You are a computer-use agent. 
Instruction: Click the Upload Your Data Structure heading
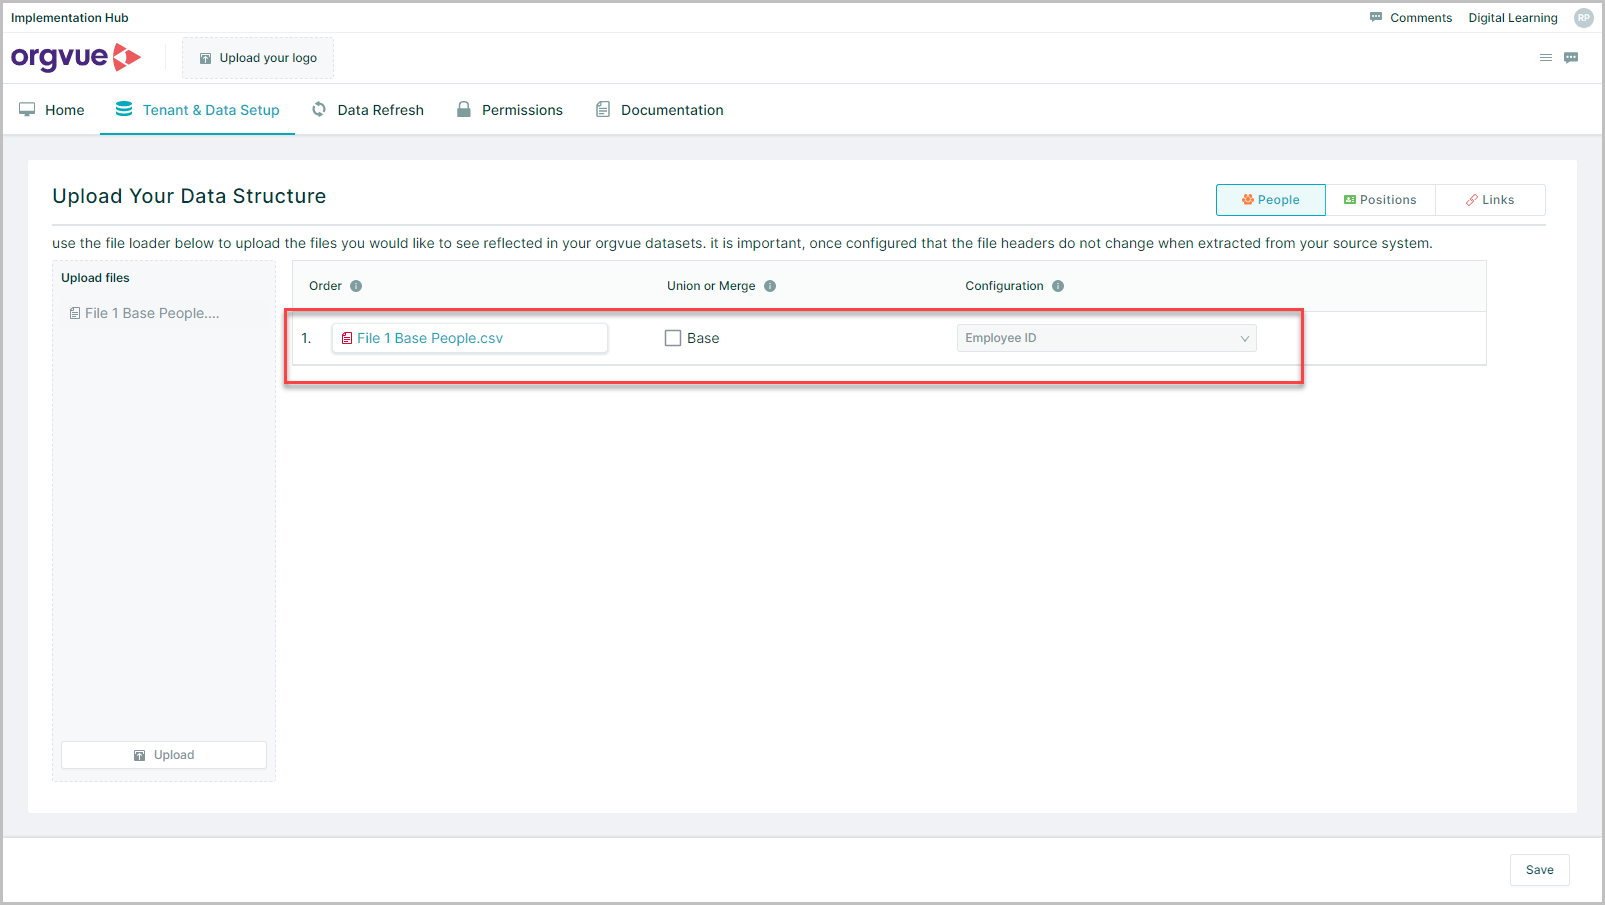189,196
